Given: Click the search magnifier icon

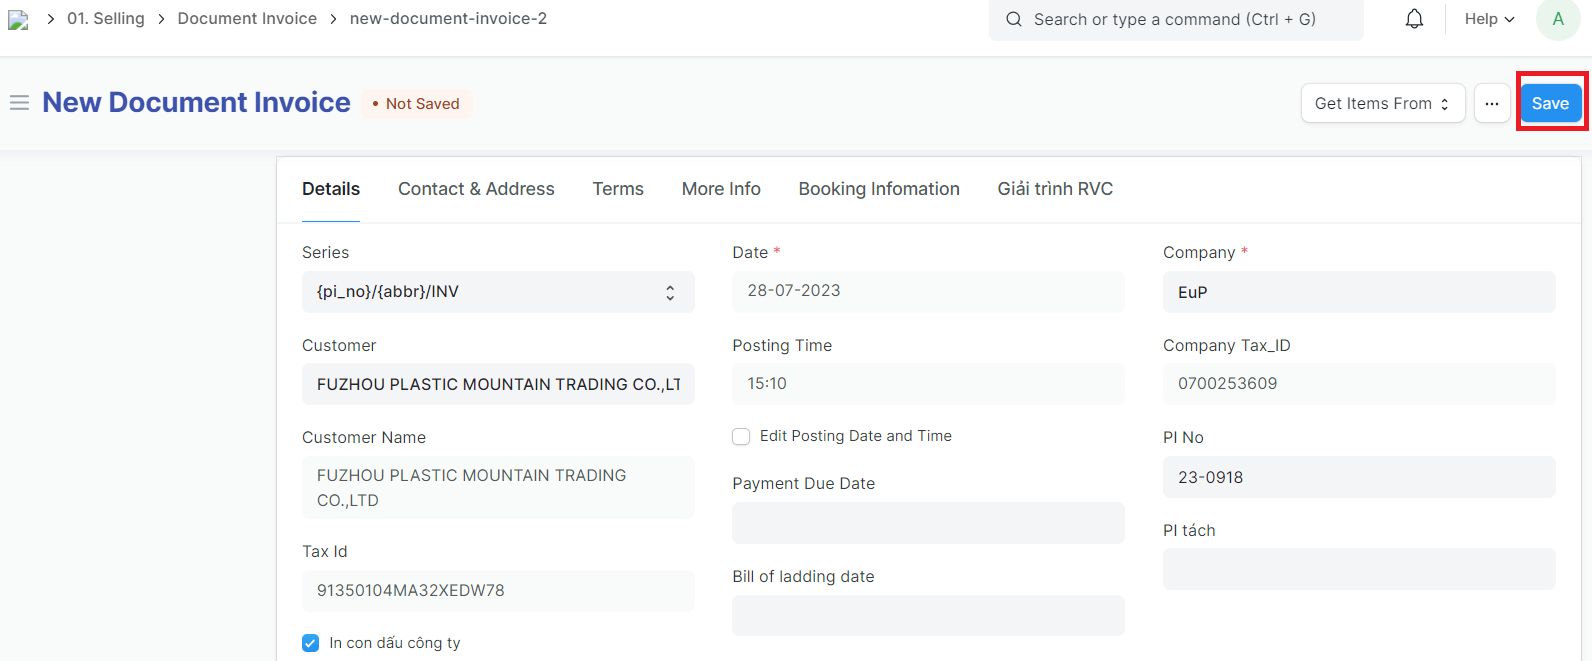Looking at the screenshot, I should pyautogui.click(x=1014, y=19).
